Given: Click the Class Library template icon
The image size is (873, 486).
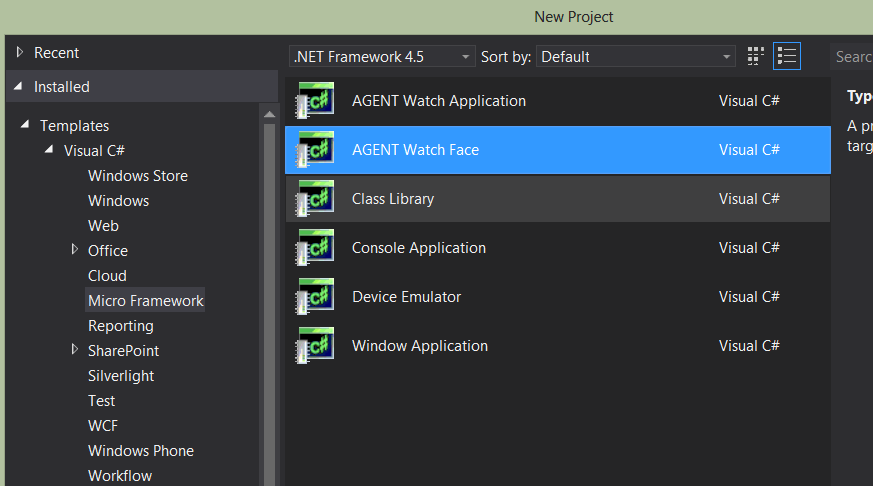Looking at the screenshot, I should [x=315, y=199].
